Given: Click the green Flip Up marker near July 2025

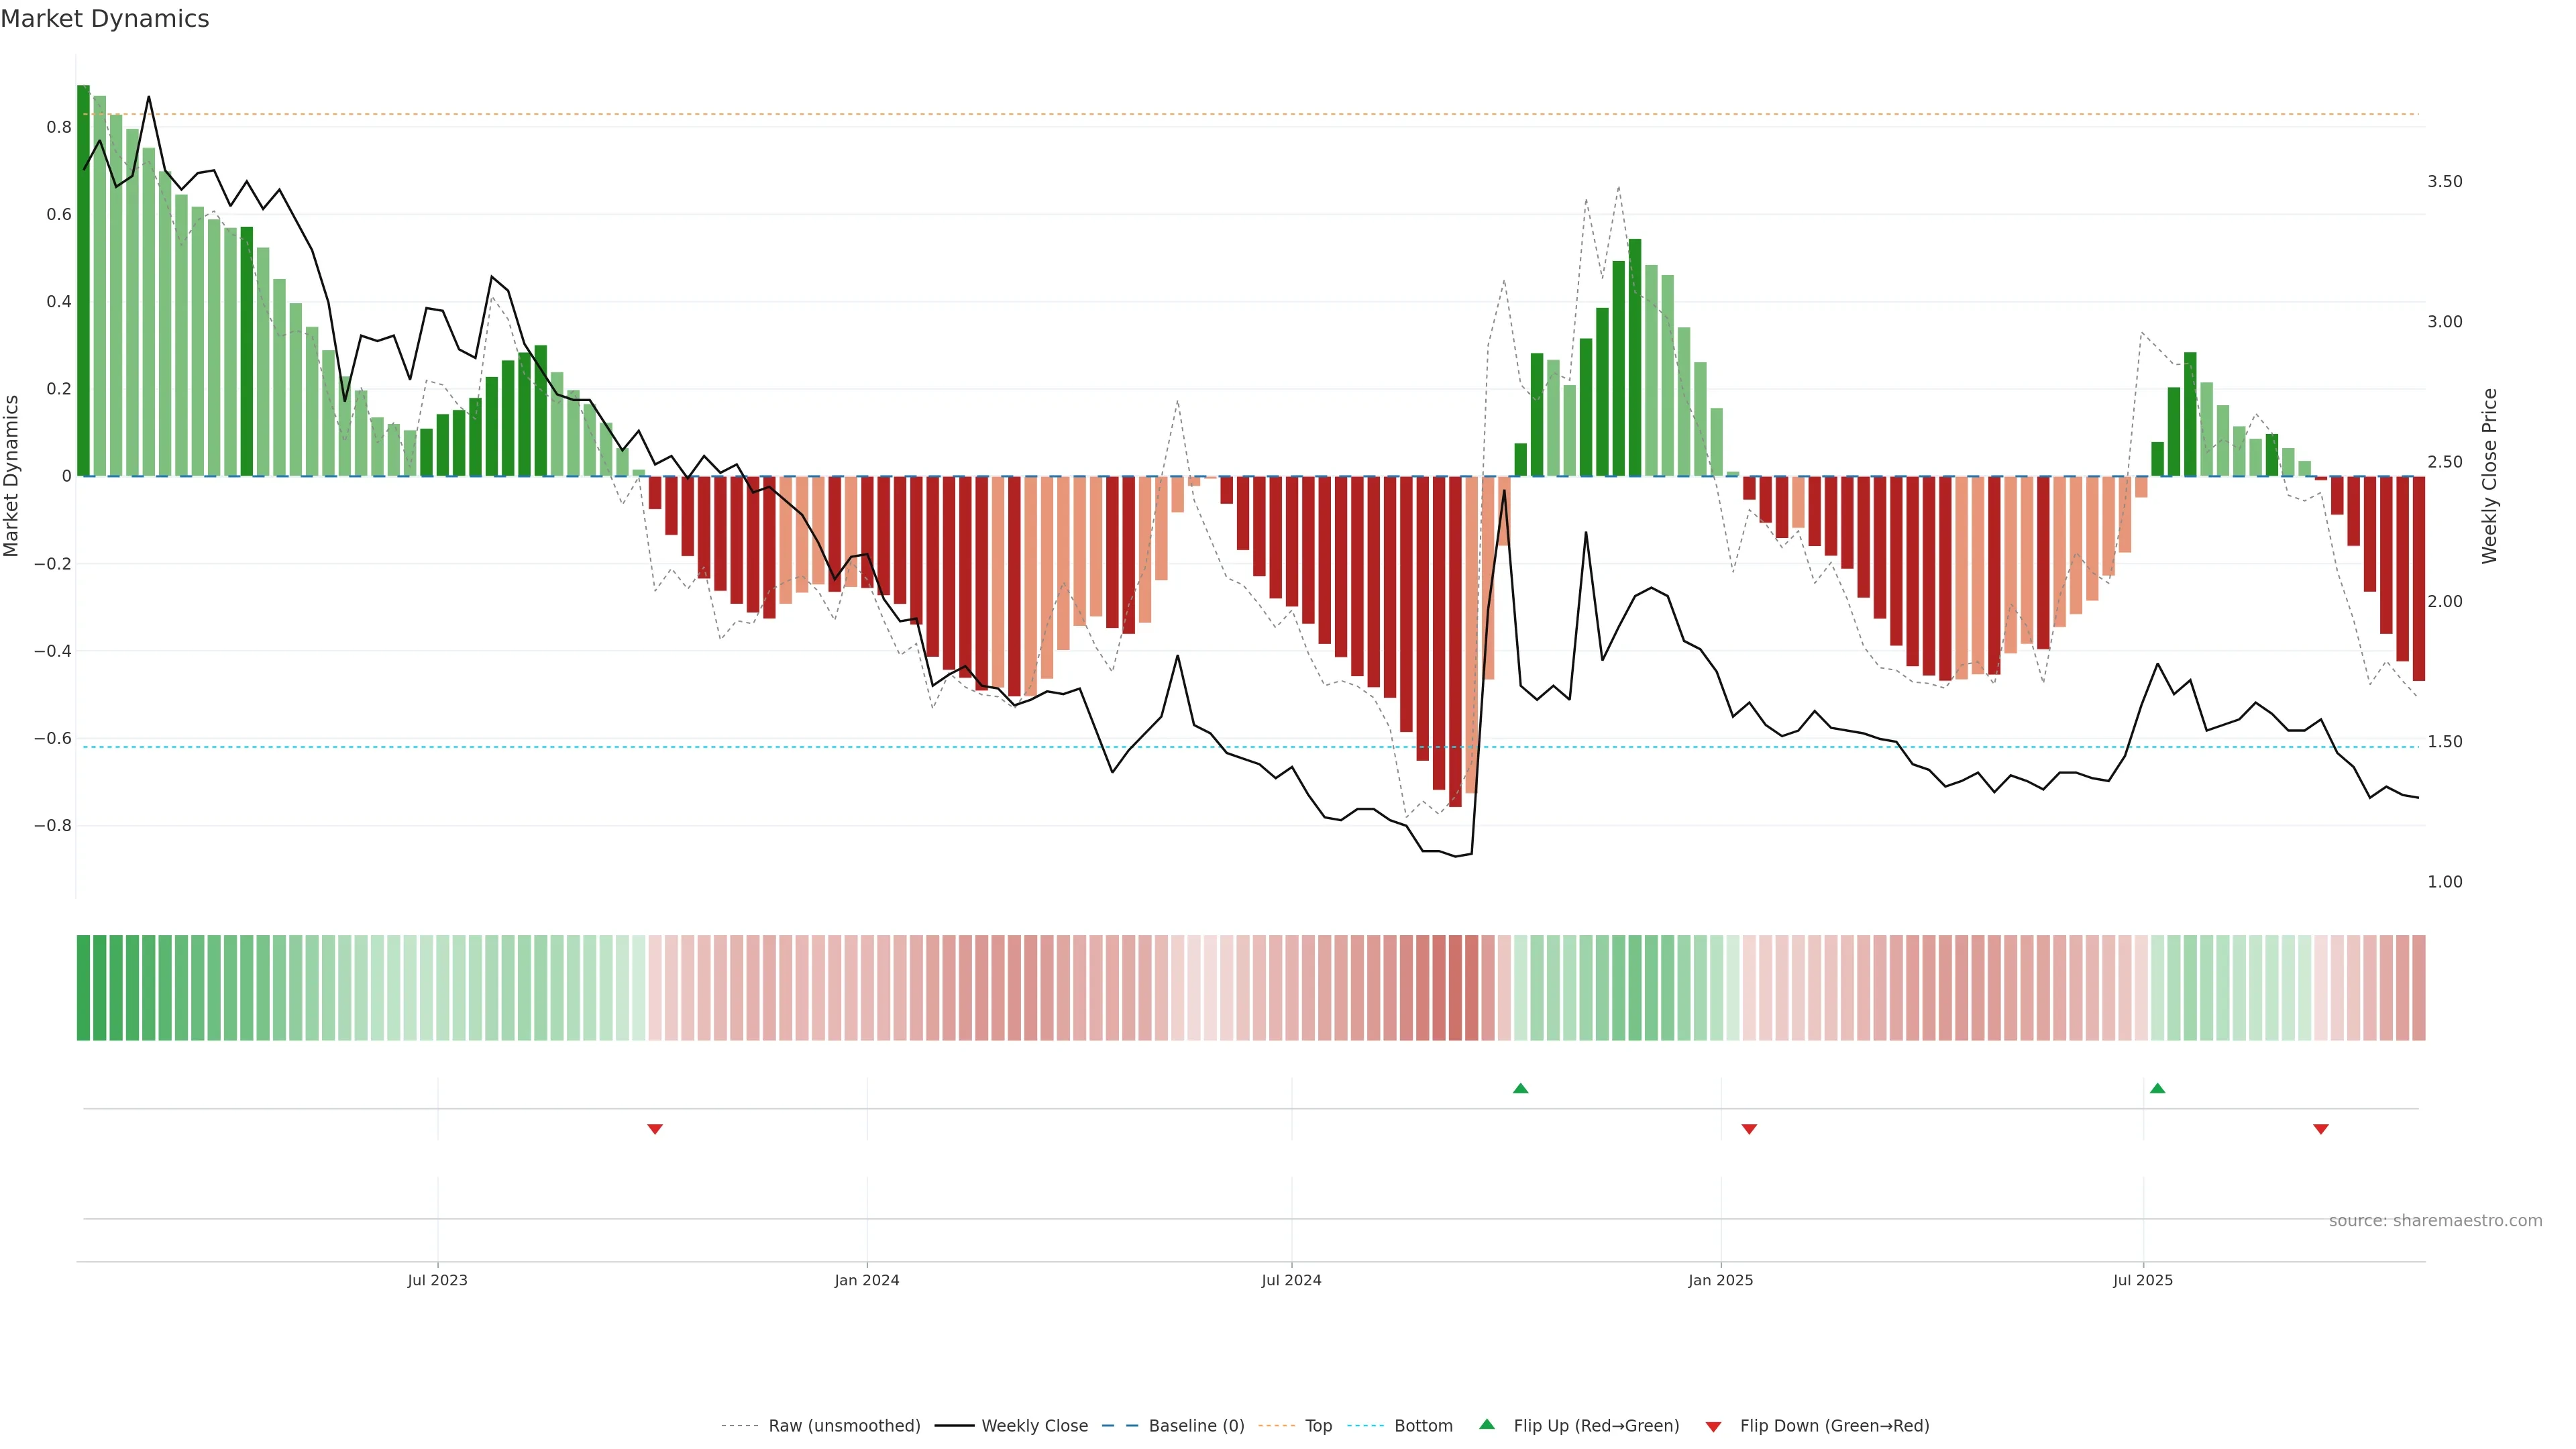Looking at the screenshot, I should click(x=2157, y=1088).
